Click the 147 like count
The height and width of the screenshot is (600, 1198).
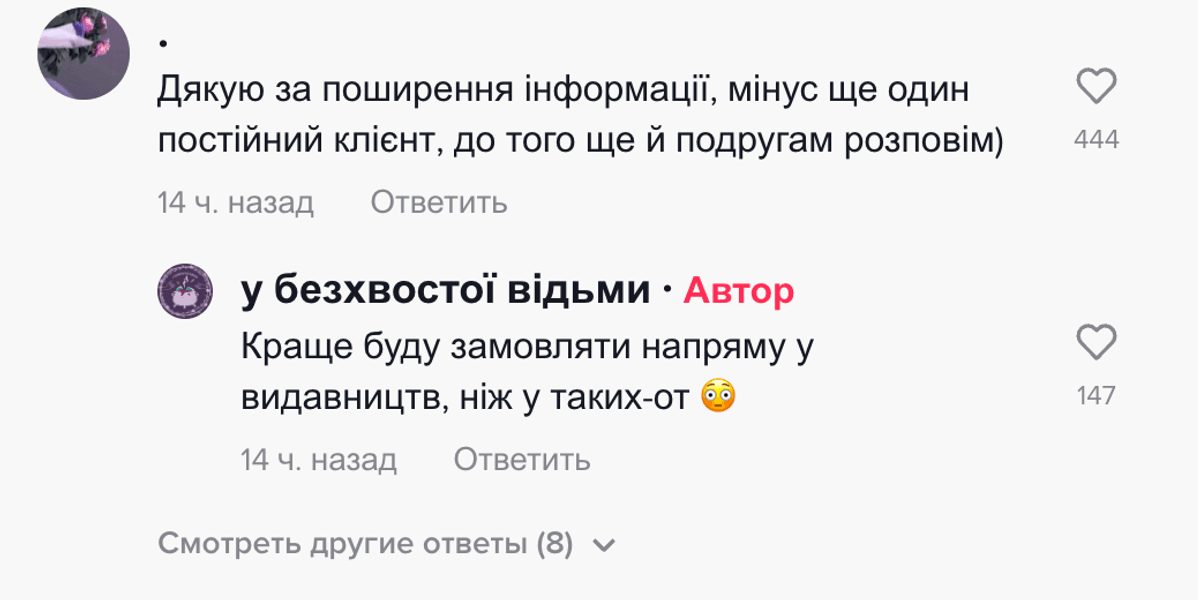[x=1098, y=396]
